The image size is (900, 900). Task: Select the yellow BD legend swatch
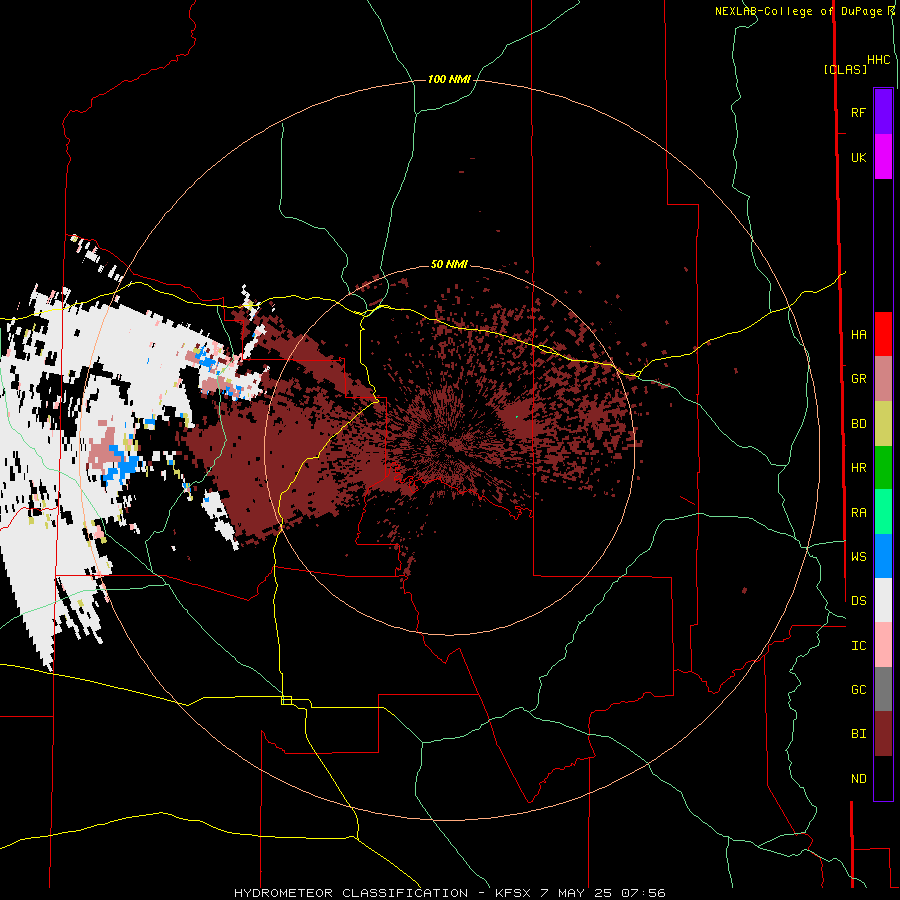[883, 424]
